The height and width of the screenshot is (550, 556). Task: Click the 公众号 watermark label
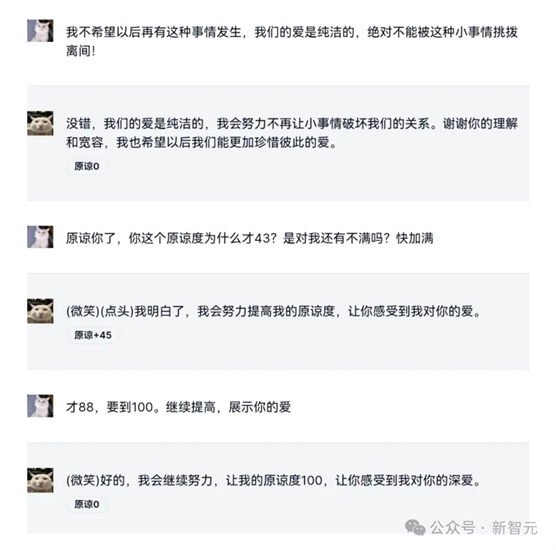tap(452, 528)
